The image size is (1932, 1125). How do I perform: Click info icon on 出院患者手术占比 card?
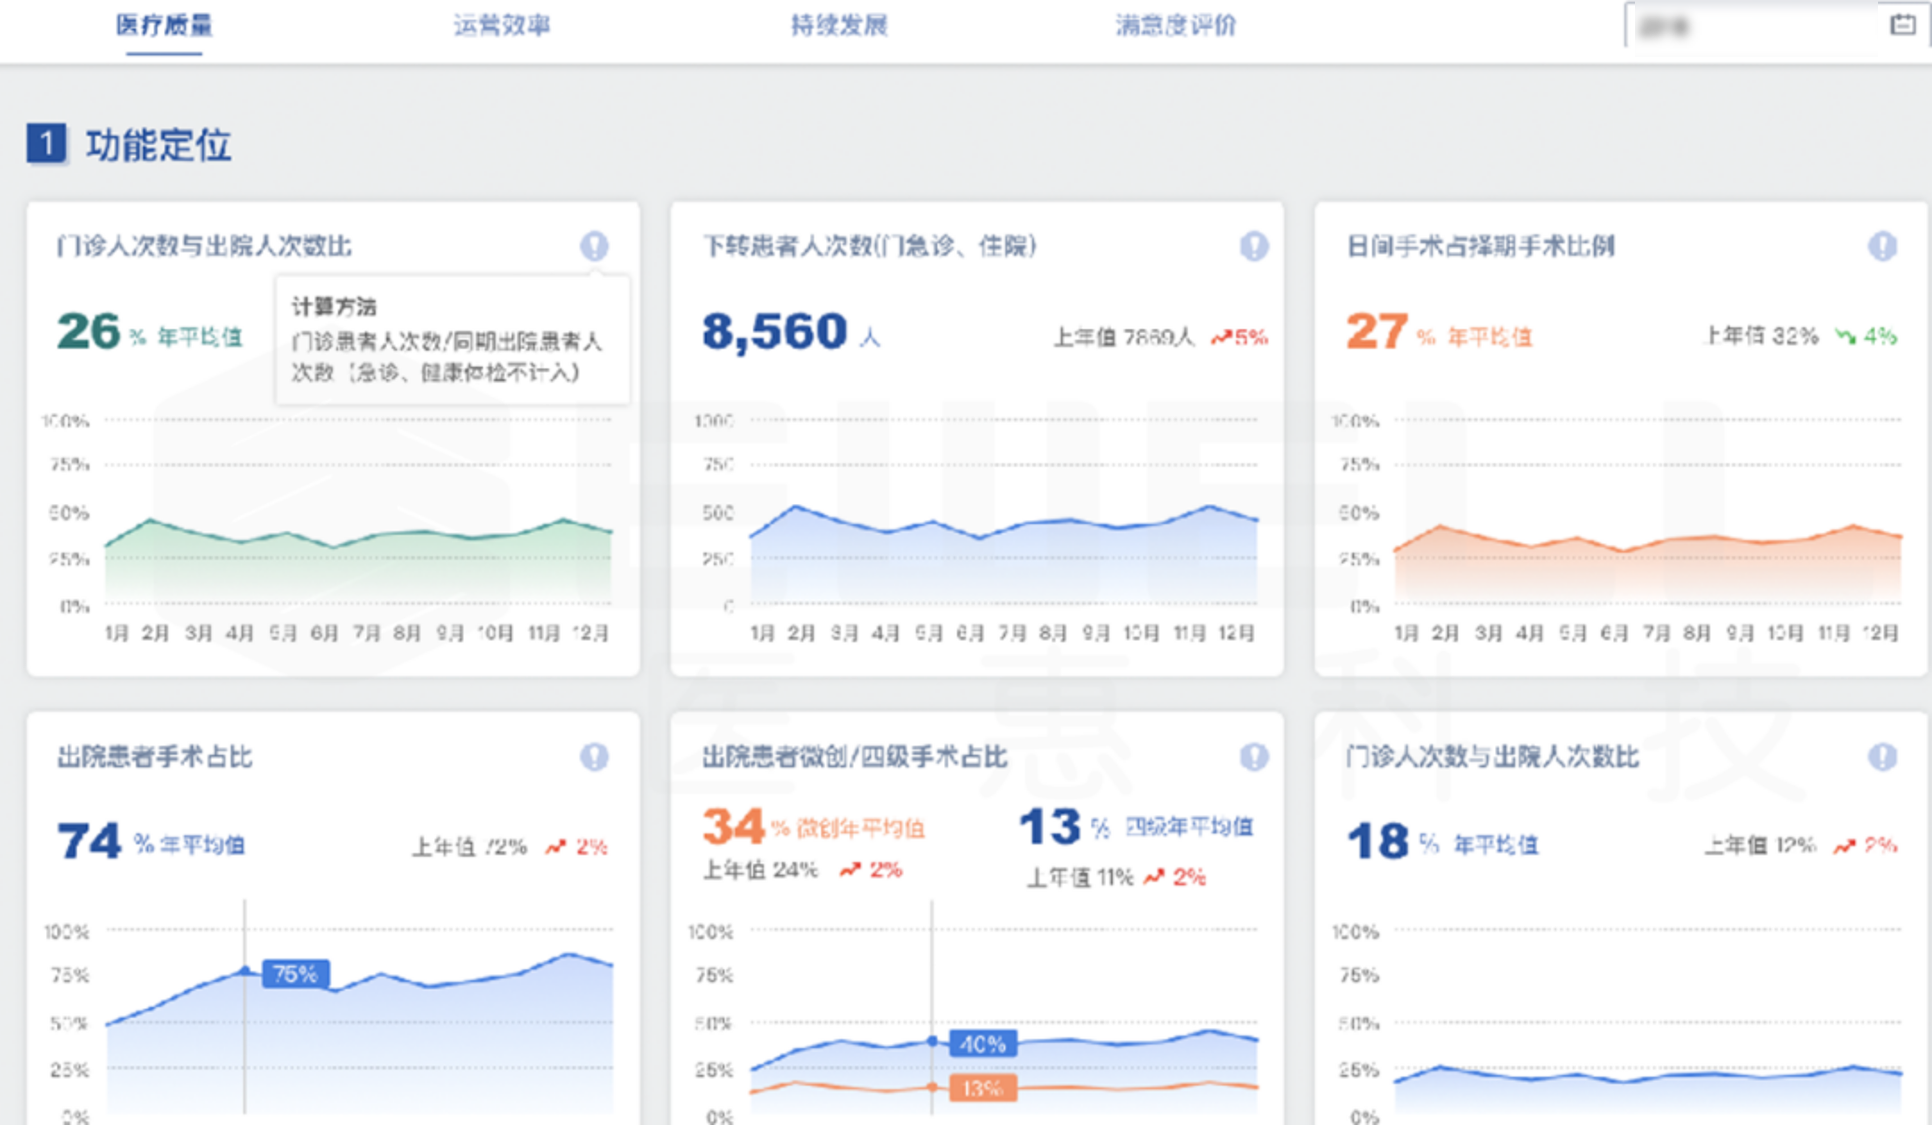[x=594, y=757]
